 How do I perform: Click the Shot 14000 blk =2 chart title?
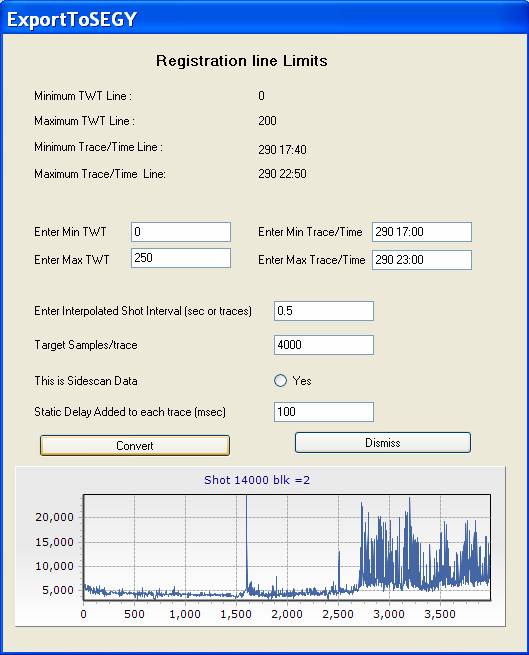tap(257, 480)
